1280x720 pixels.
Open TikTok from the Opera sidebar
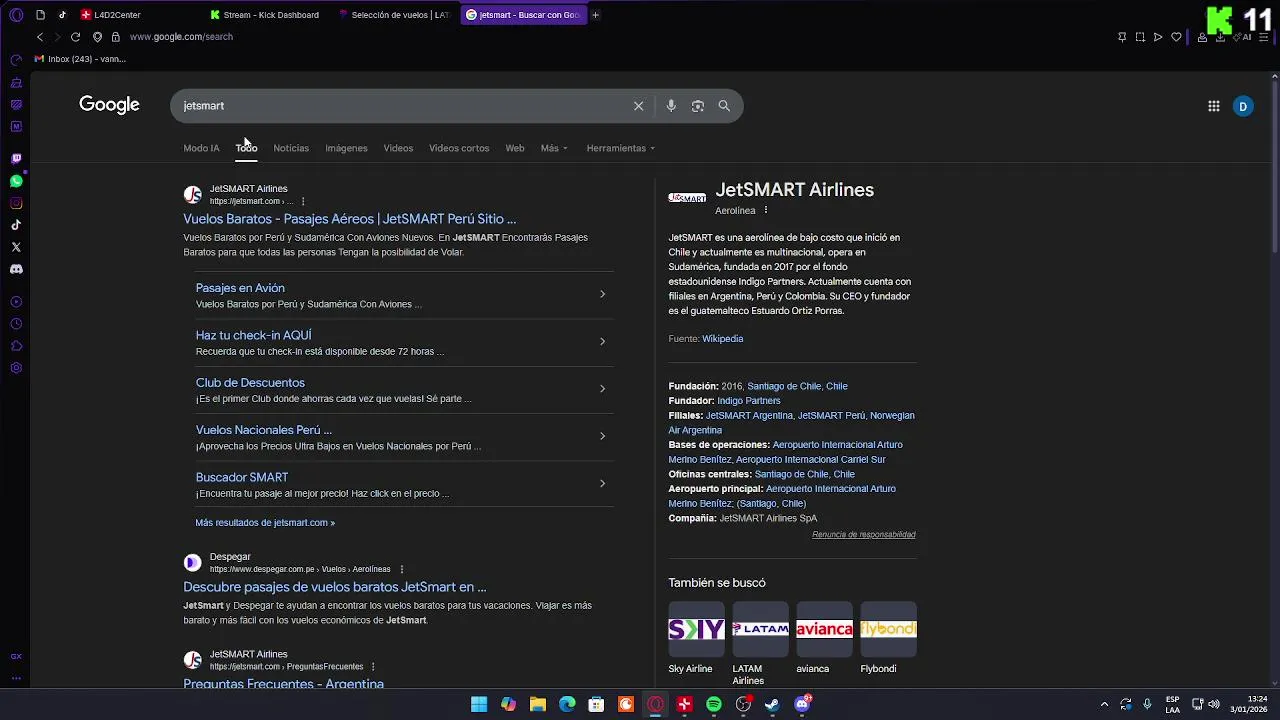16,225
